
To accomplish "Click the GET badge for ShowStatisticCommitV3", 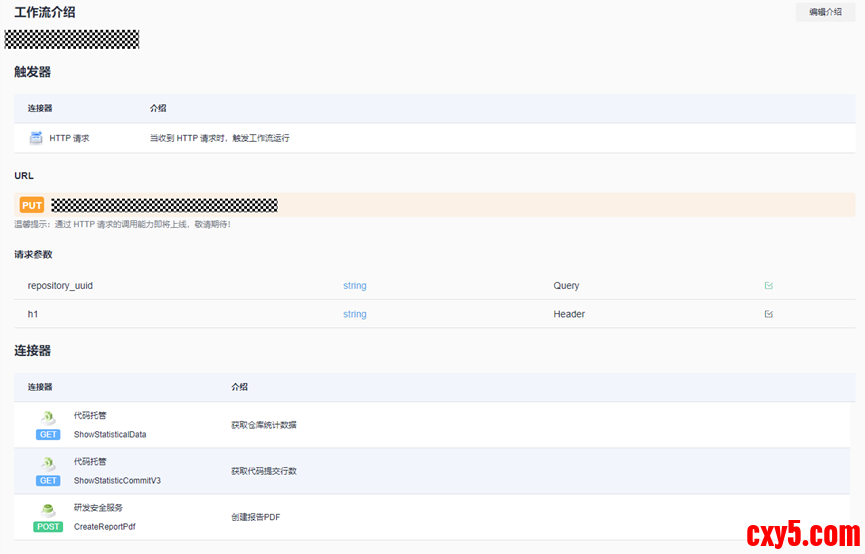I will (x=48, y=481).
